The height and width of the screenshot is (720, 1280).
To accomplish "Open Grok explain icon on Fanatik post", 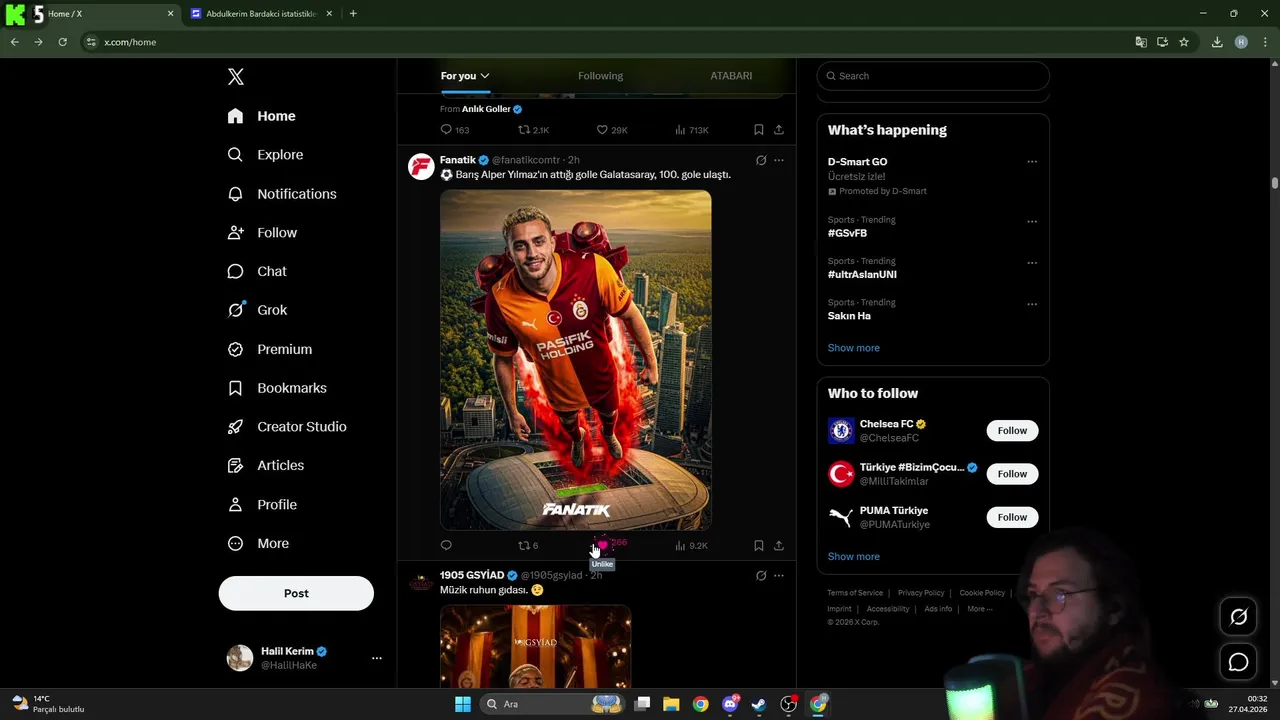I will click(761, 160).
